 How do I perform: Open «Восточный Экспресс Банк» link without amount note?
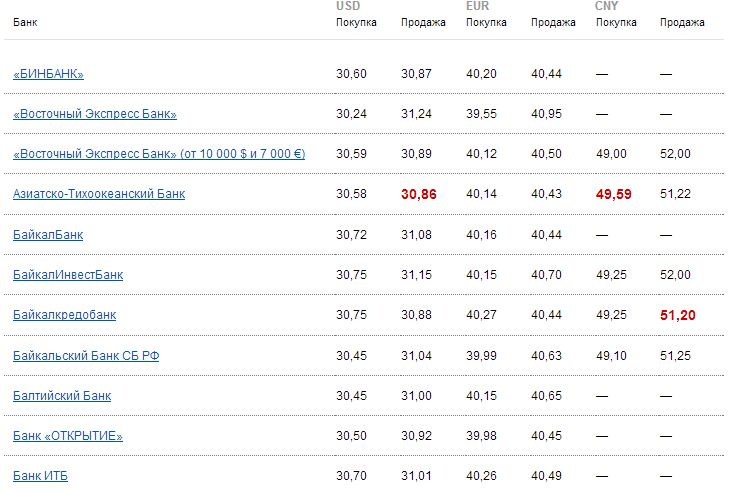click(x=95, y=114)
